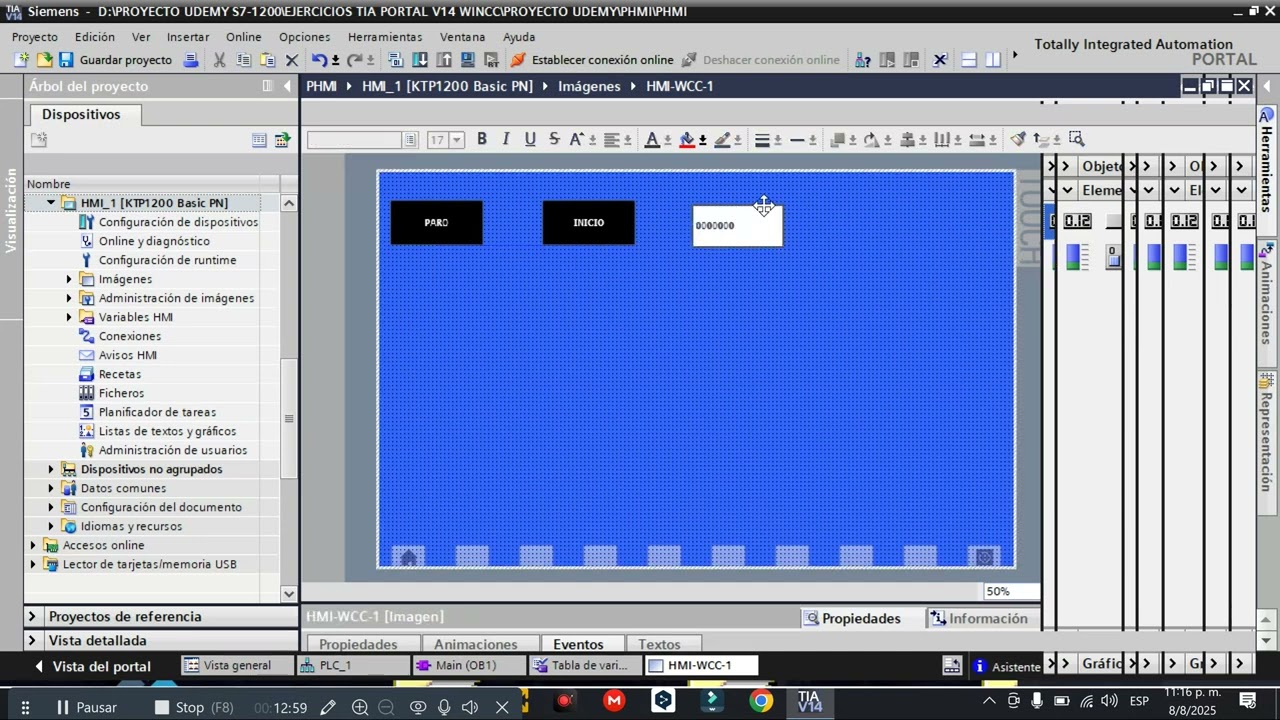Select Configuración de runtime in tree
1280x720 pixels.
point(168,260)
